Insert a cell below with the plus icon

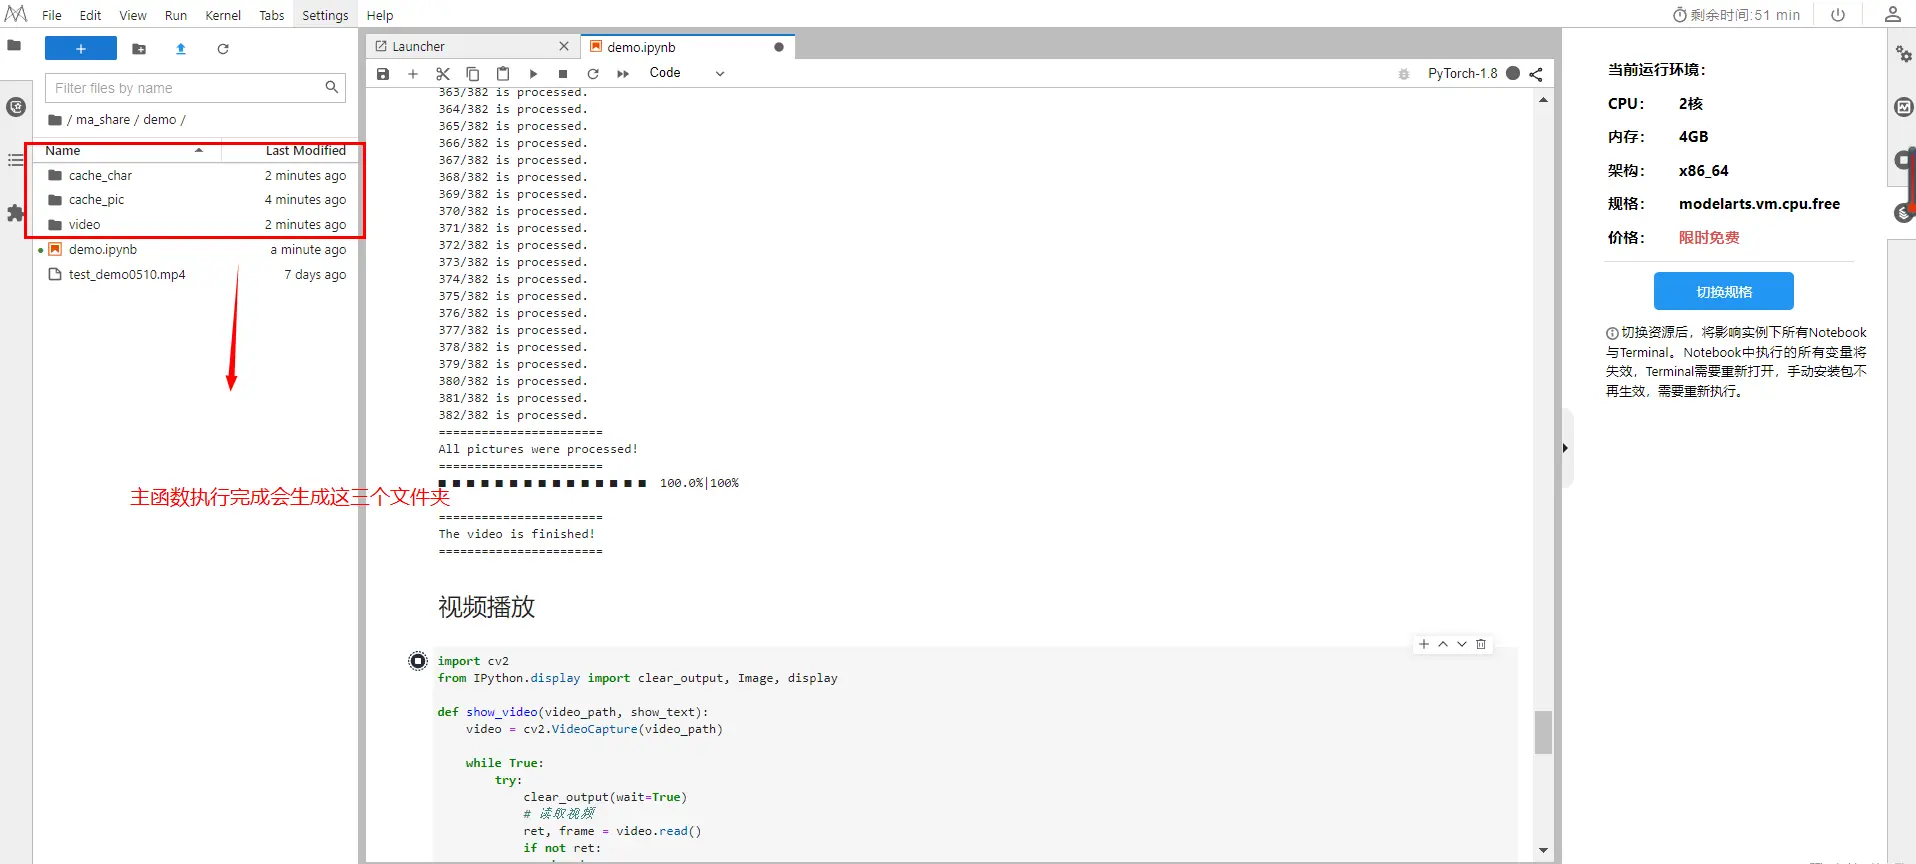(x=413, y=74)
